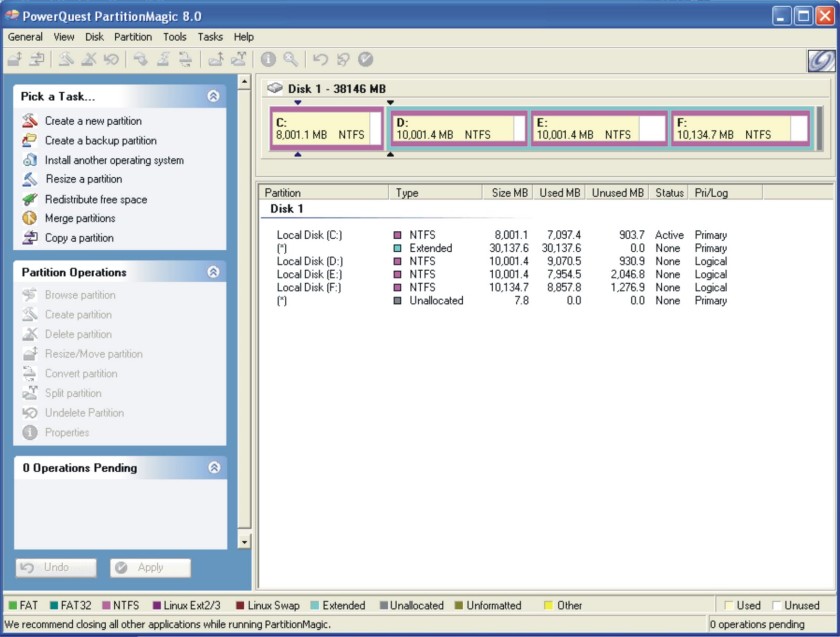Open the Partition menu
The width and height of the screenshot is (840, 637).
pyautogui.click(x=133, y=37)
